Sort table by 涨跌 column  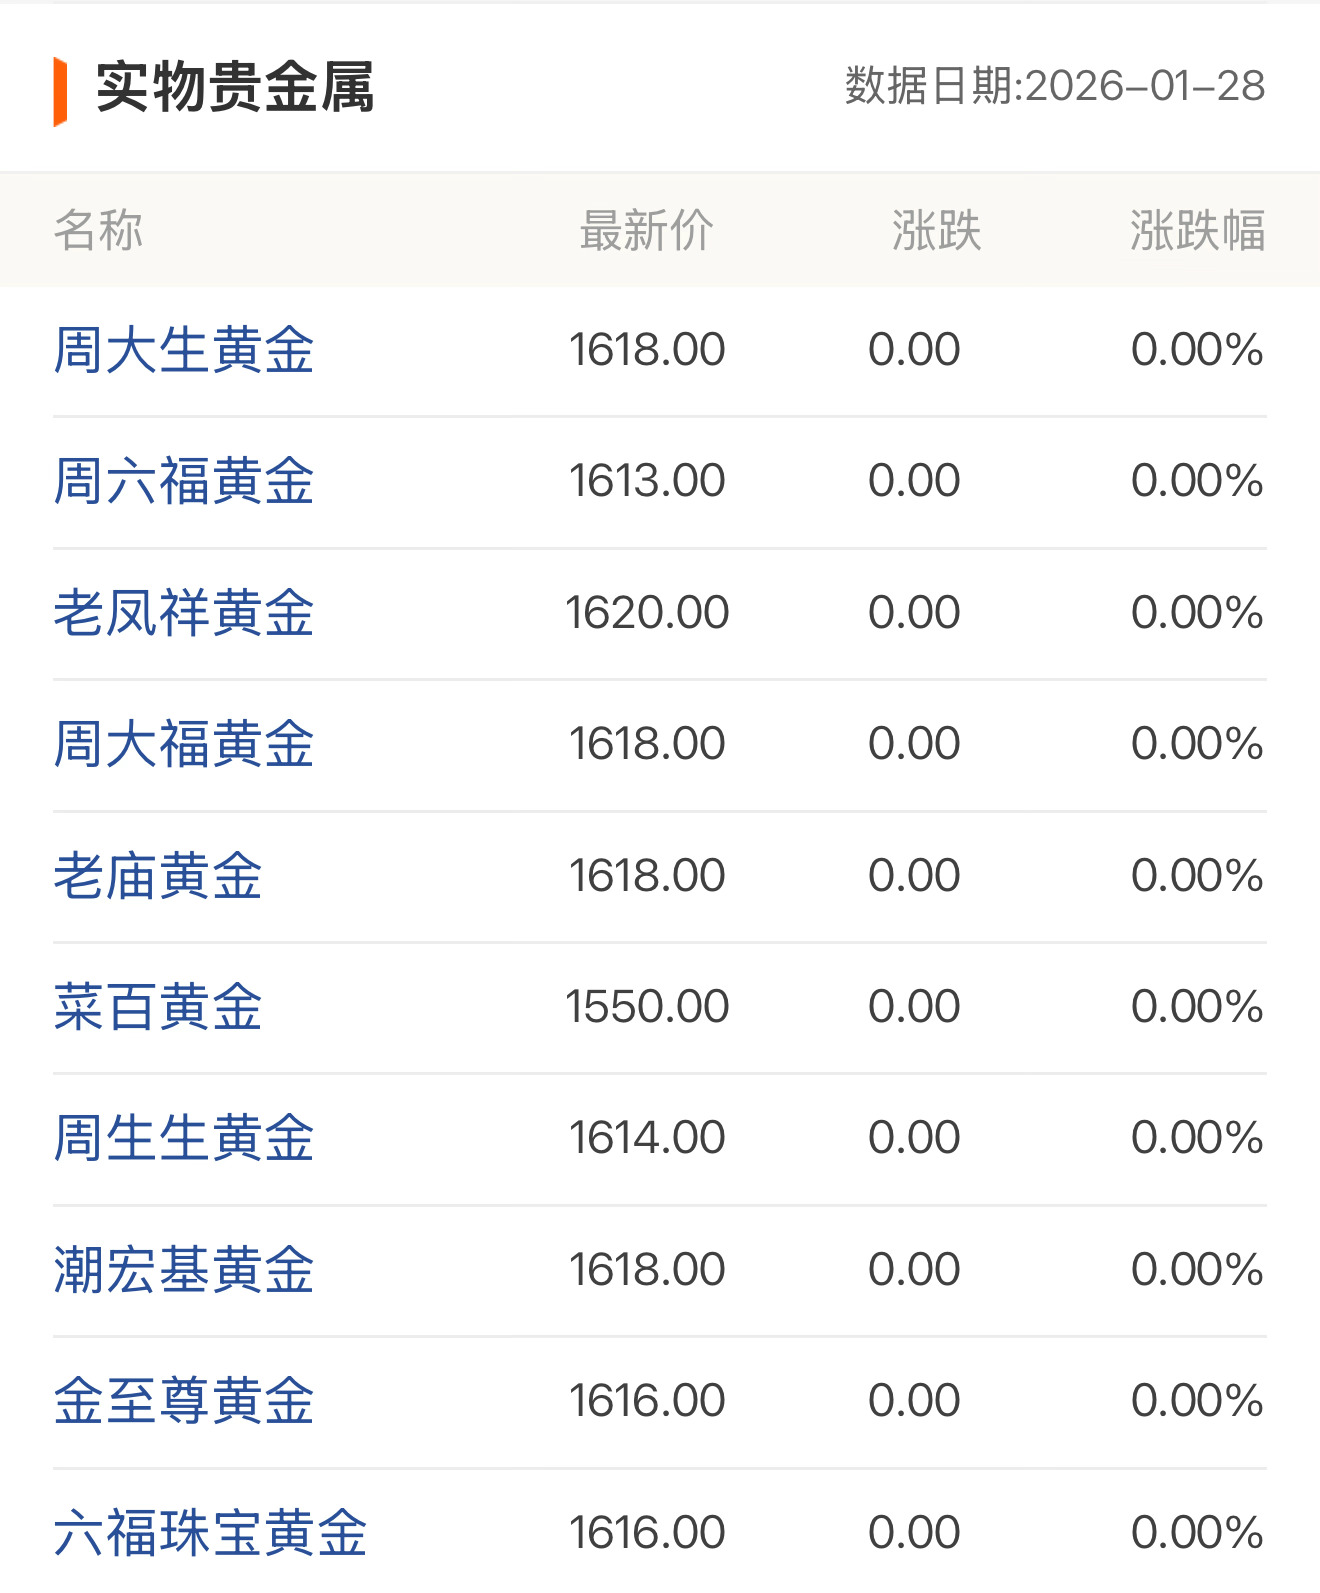936,230
